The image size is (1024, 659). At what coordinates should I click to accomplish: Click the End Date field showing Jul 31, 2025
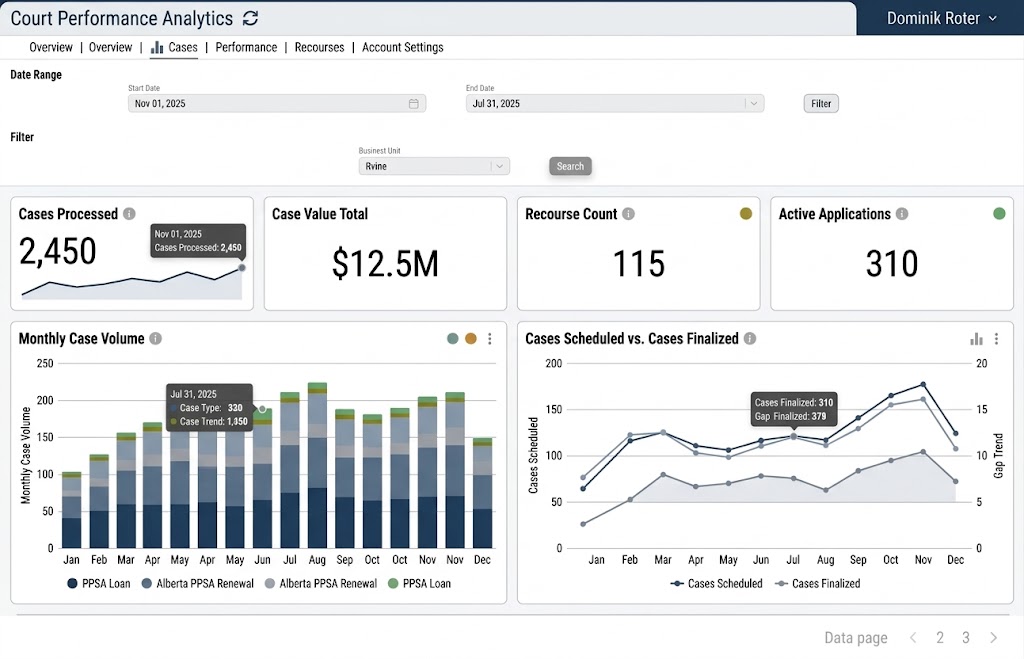coord(615,103)
